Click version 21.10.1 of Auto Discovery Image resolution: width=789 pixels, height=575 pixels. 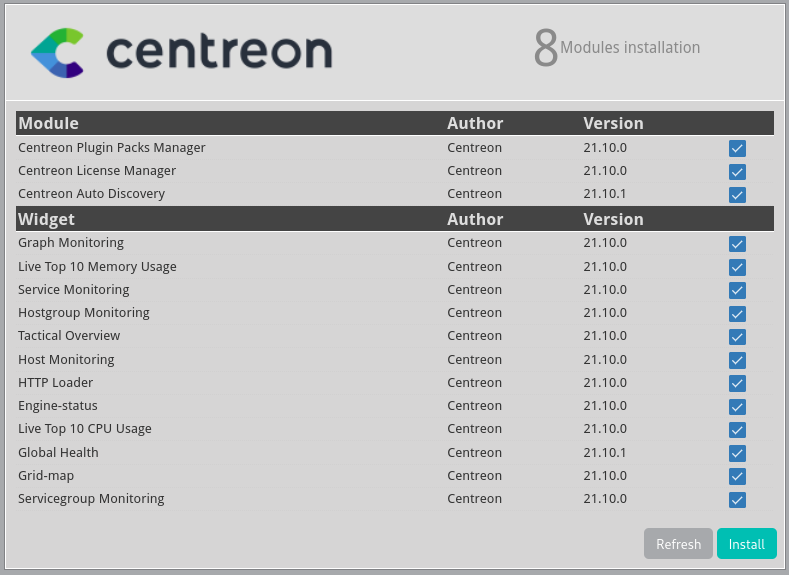[605, 194]
